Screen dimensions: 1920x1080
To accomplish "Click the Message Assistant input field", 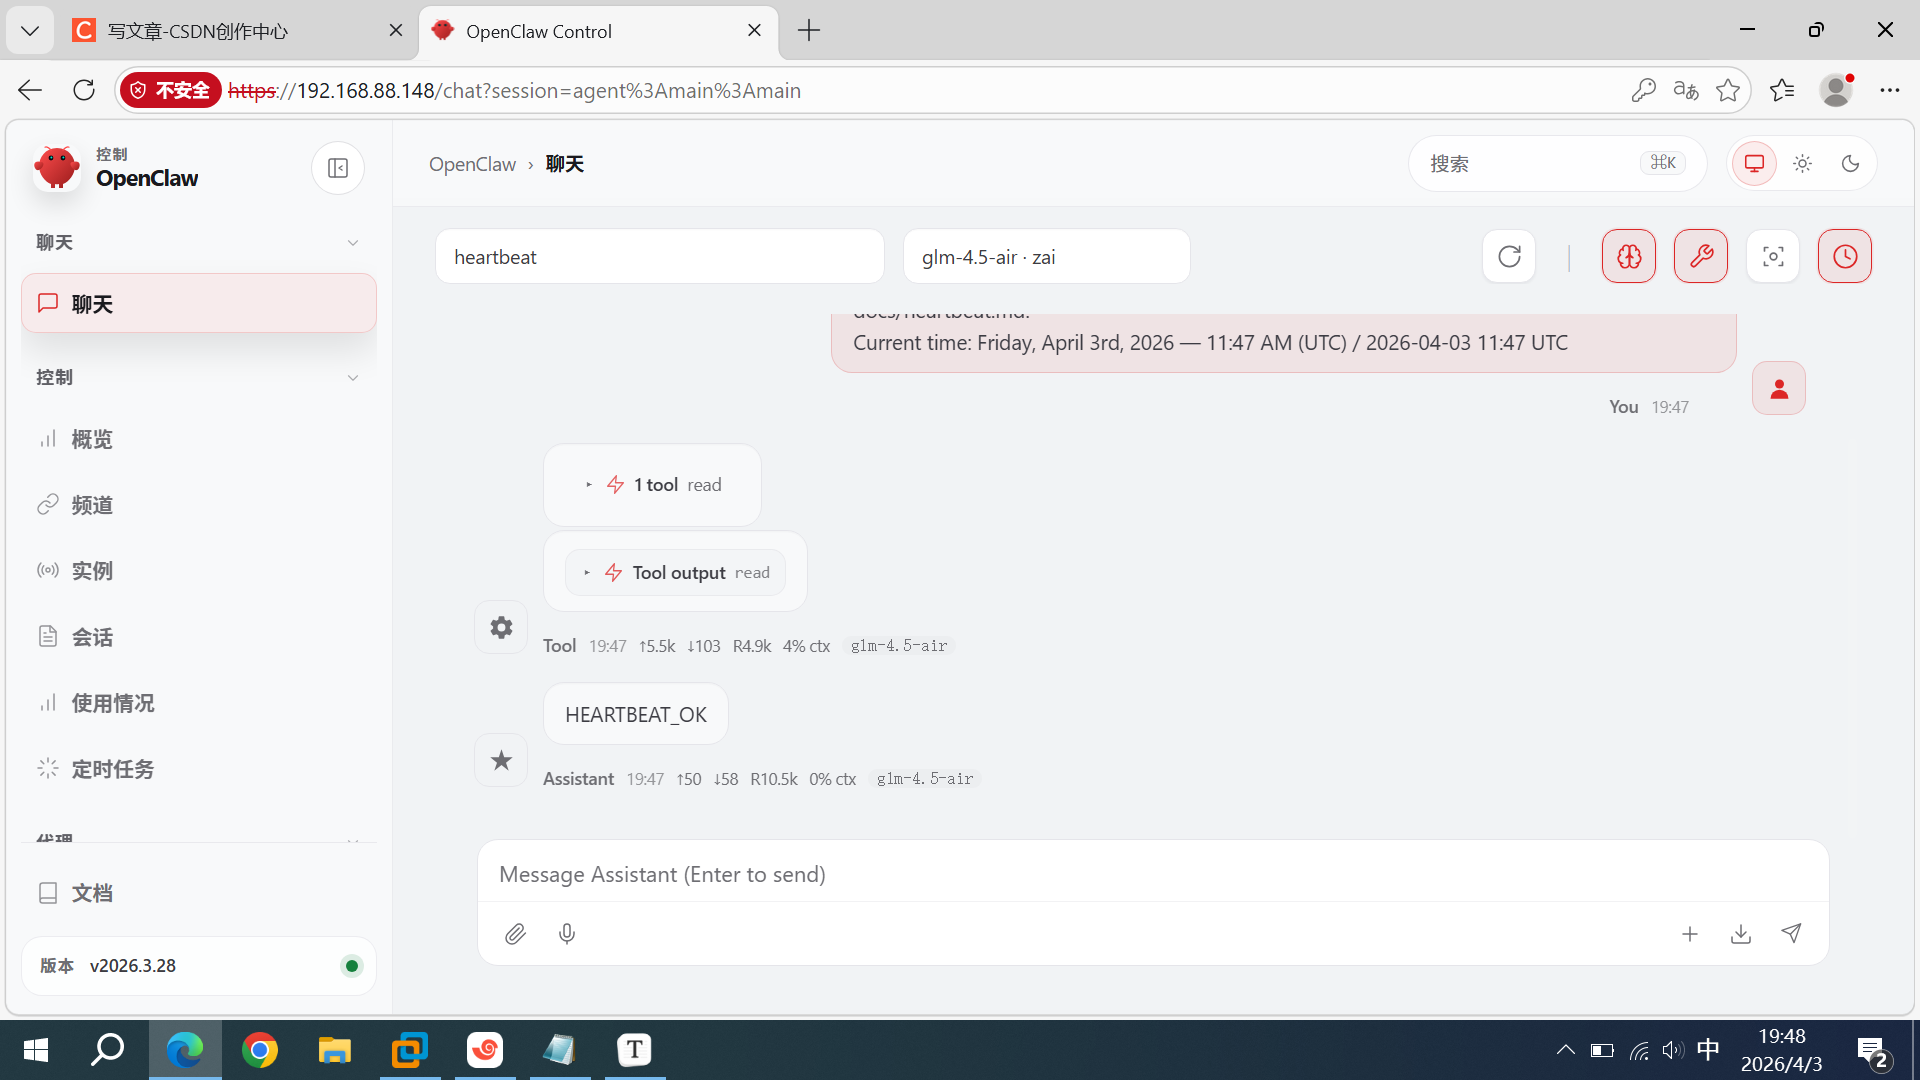I will click(1150, 875).
